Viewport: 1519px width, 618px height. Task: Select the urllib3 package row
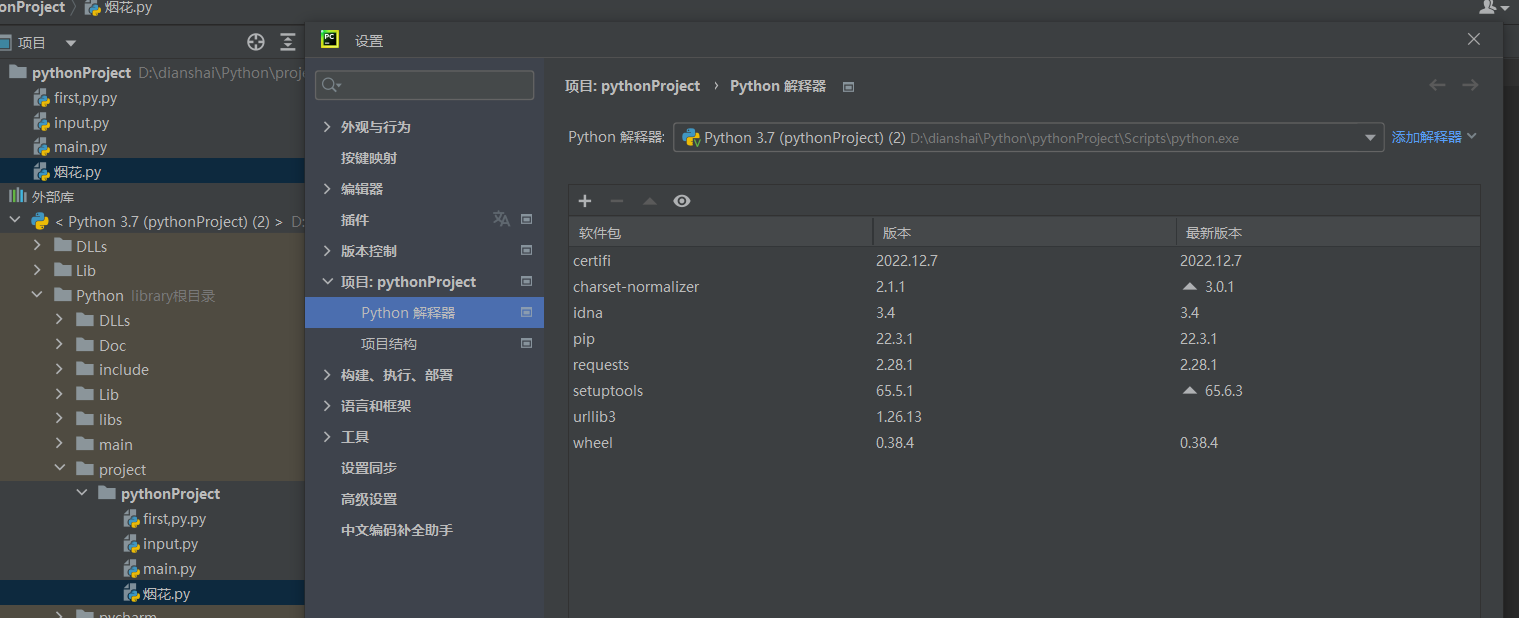(1024, 416)
